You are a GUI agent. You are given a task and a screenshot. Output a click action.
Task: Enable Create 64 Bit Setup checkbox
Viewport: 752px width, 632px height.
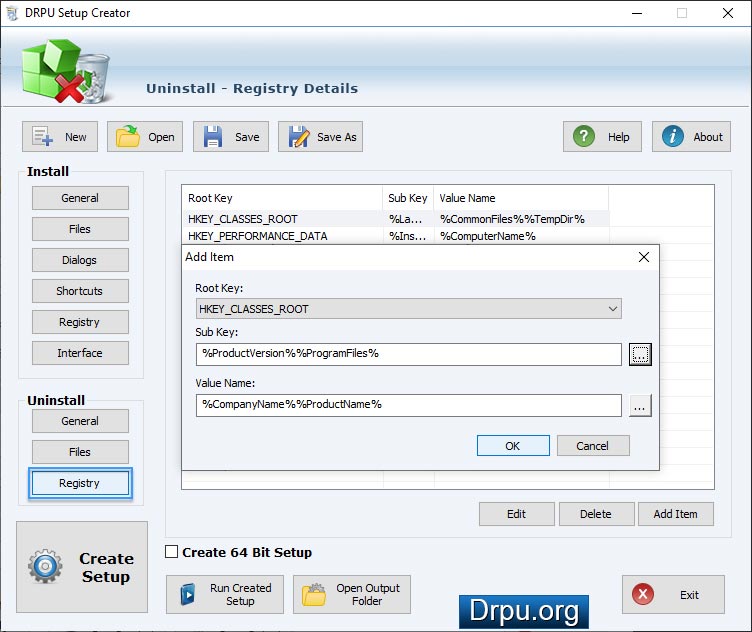[171, 552]
